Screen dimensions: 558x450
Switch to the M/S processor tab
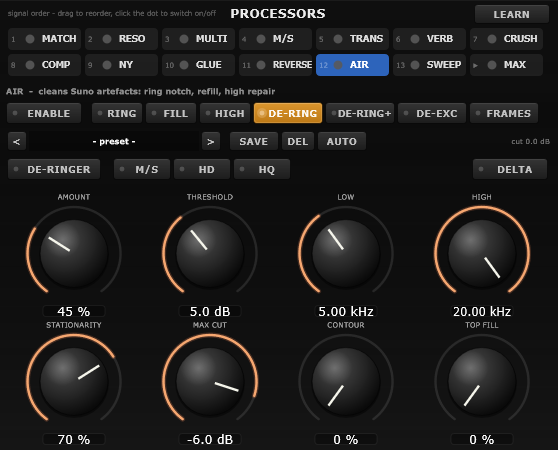click(x=275, y=39)
